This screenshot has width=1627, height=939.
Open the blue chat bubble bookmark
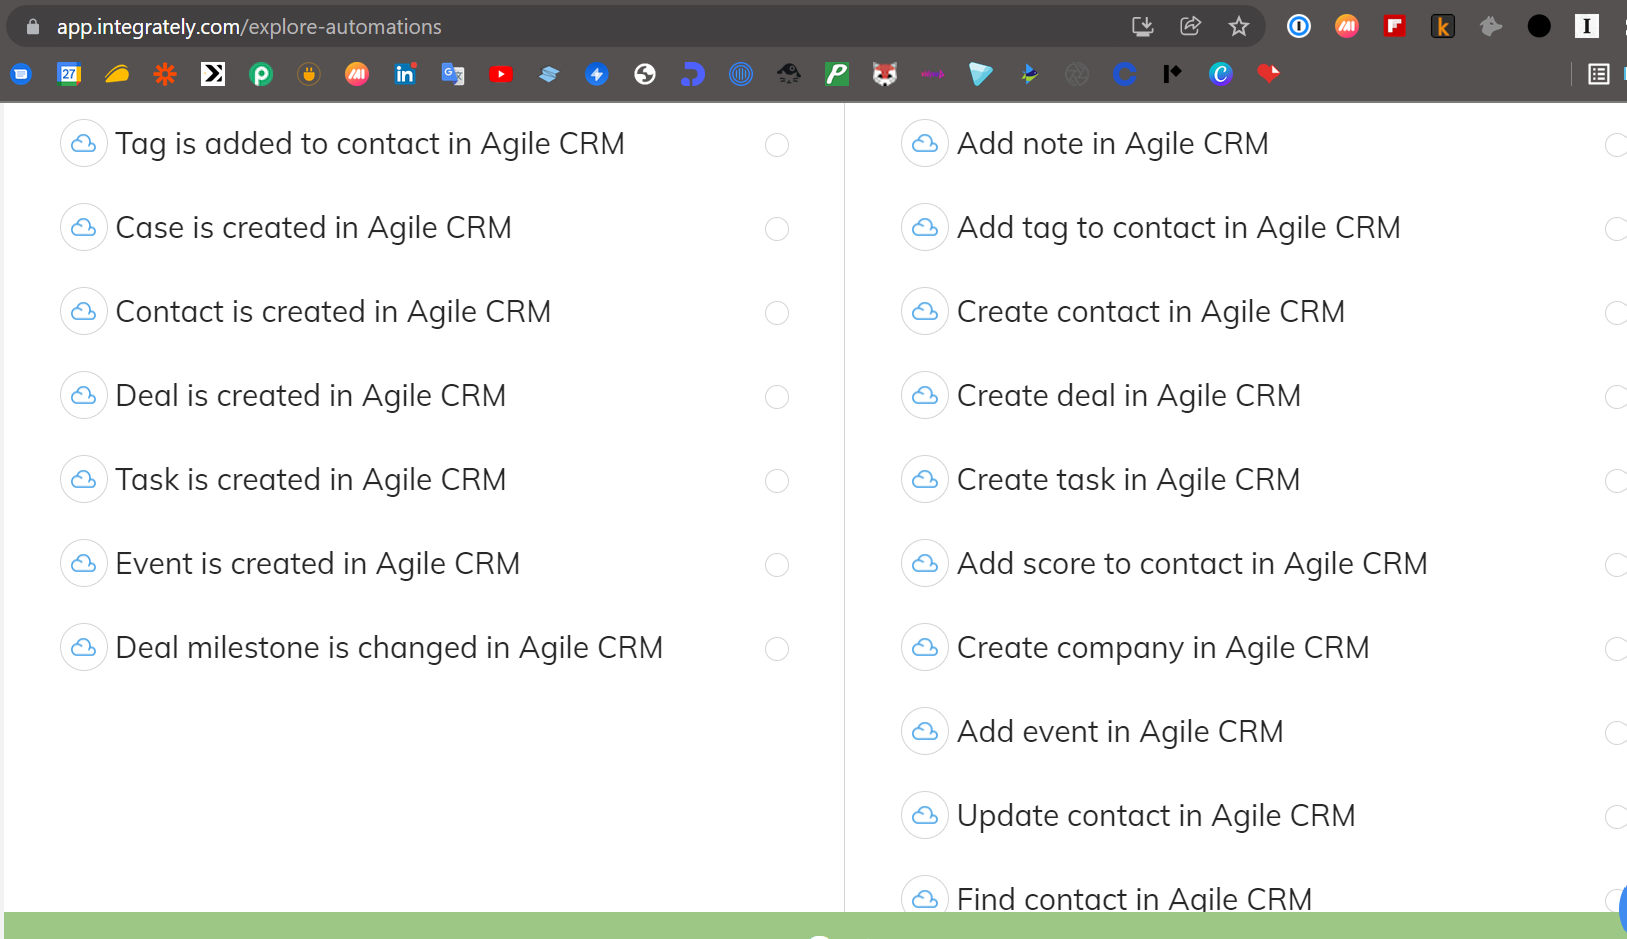pos(21,74)
